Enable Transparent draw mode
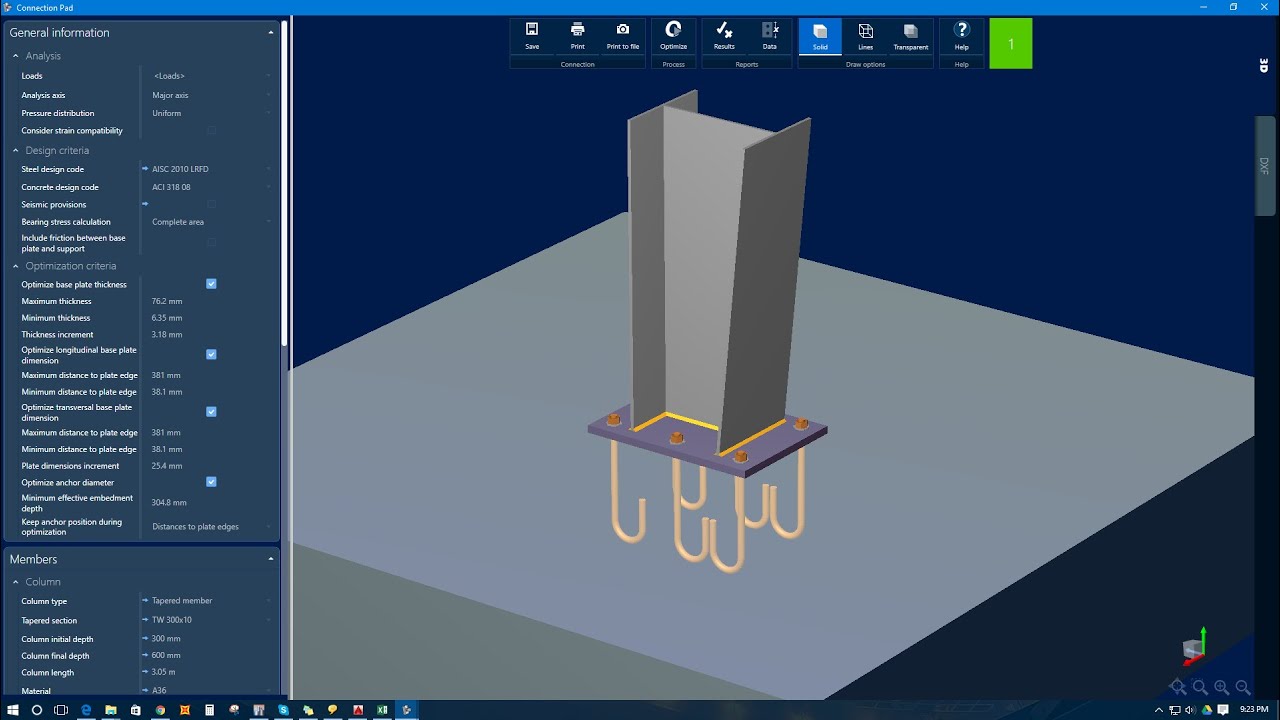Viewport: 1280px width, 720px height. (x=910, y=36)
